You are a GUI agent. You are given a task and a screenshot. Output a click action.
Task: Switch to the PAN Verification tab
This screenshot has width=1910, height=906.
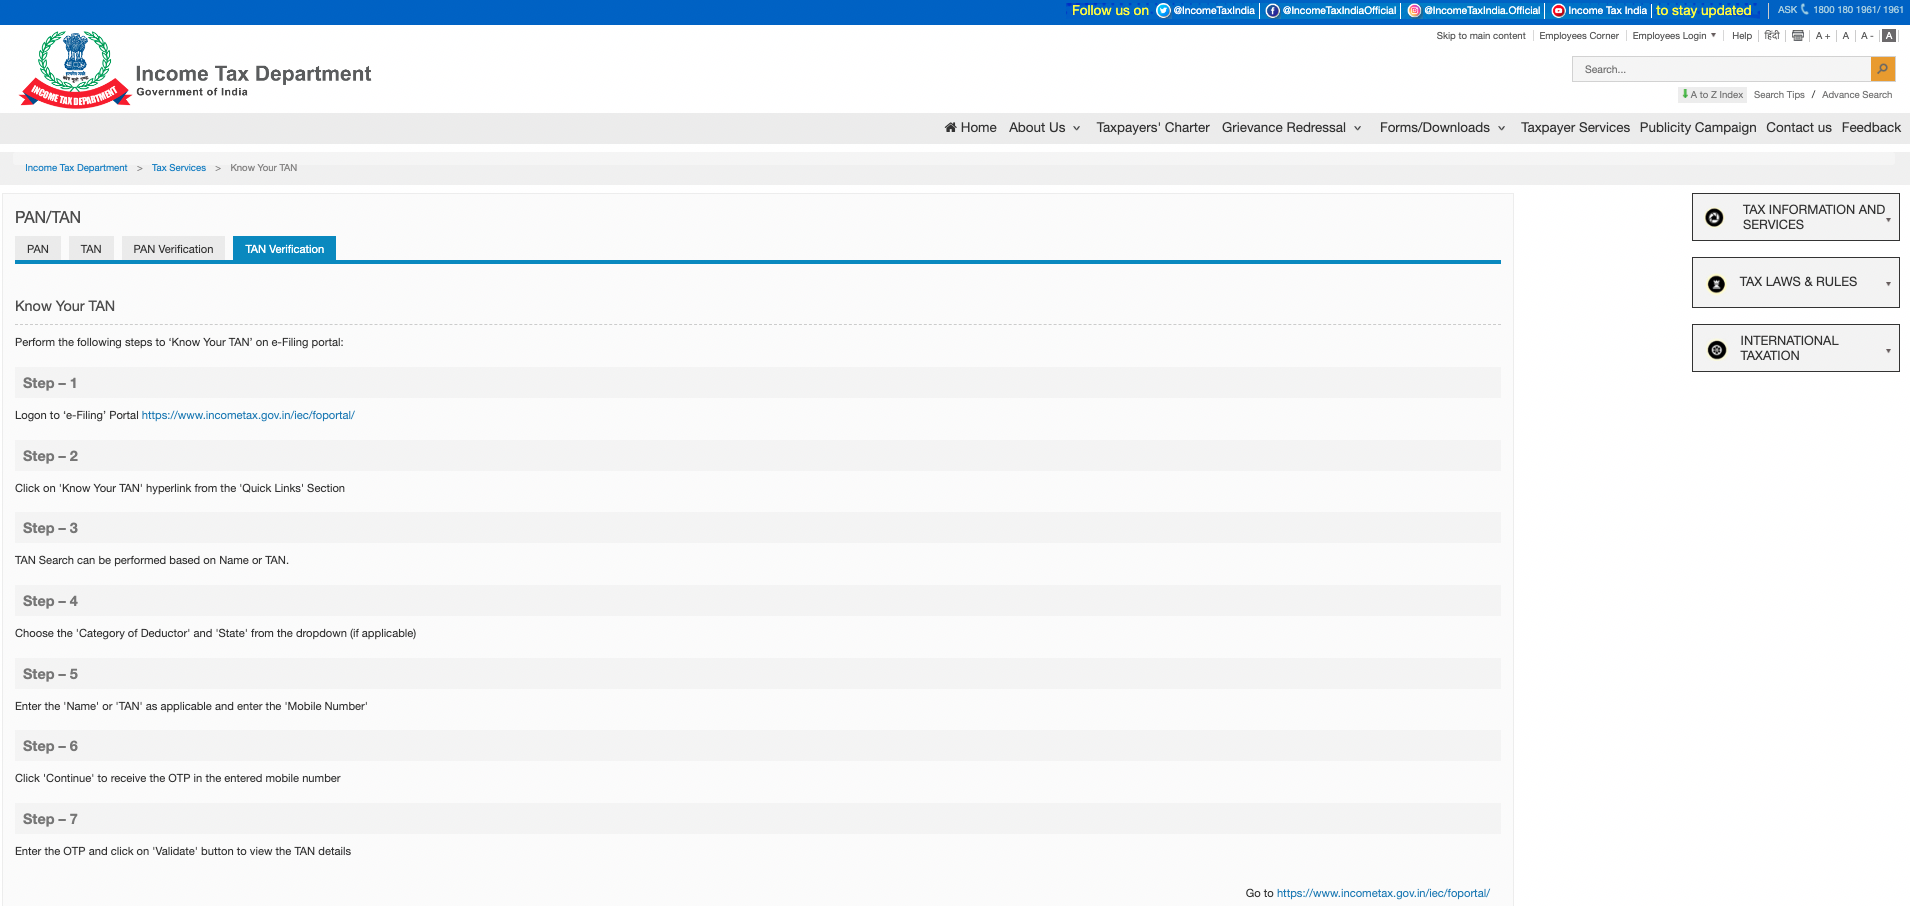point(174,249)
